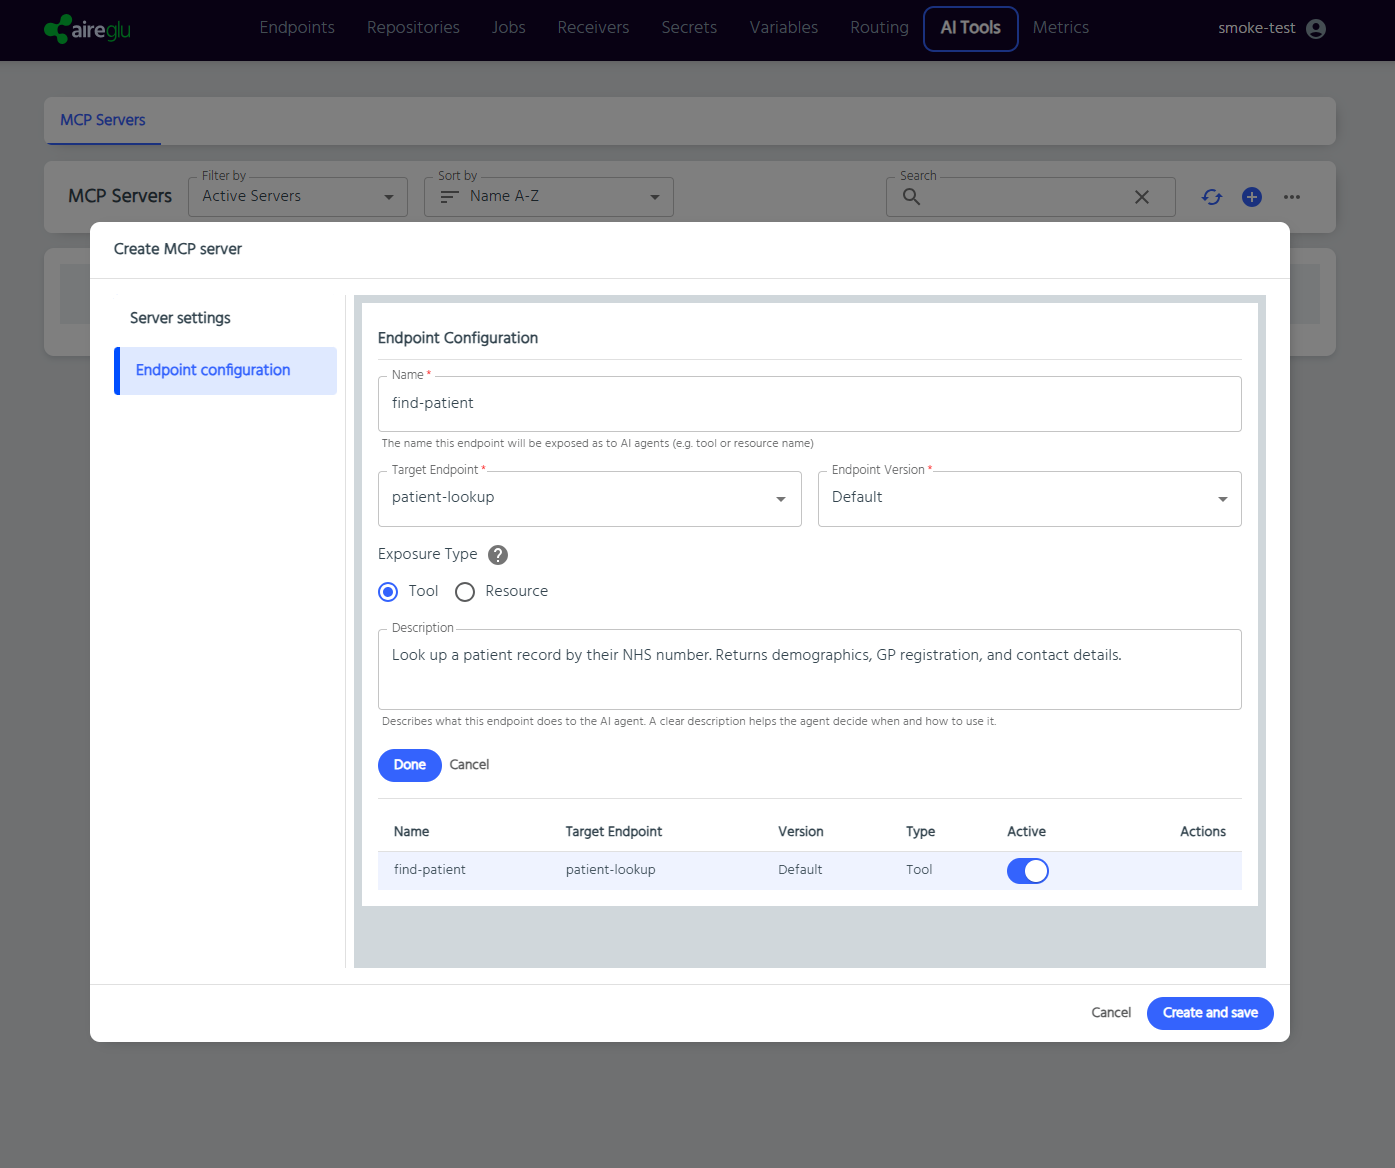This screenshot has width=1395, height=1168.
Task: Clear the search field with X icon
Action: (1141, 197)
